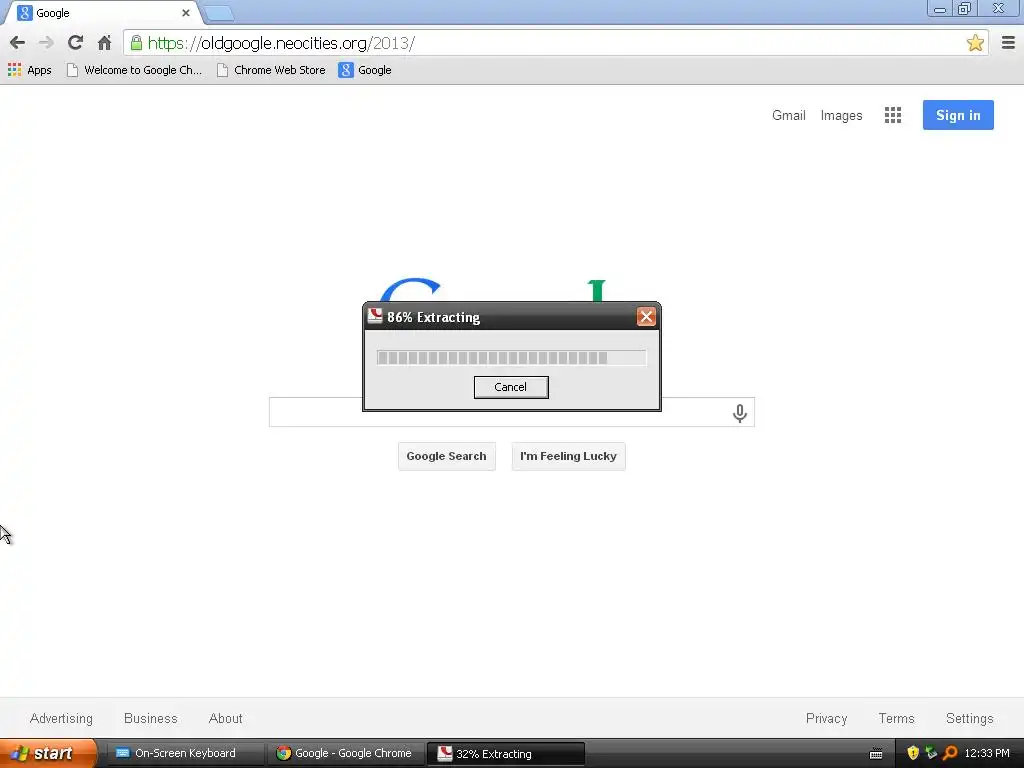Open the Welcome to Google Chrome bookmark
Image resolution: width=1024 pixels, height=768 pixels.
tap(135, 70)
